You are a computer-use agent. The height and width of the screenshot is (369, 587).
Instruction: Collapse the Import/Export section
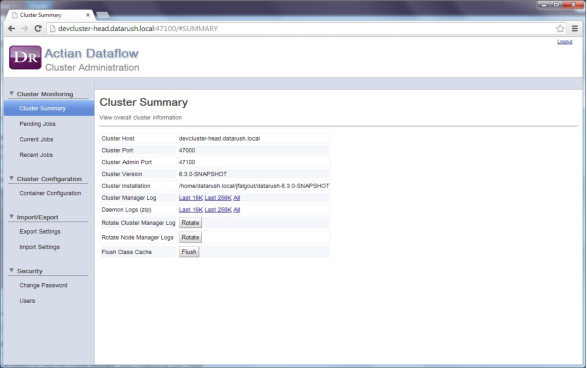click(11, 217)
